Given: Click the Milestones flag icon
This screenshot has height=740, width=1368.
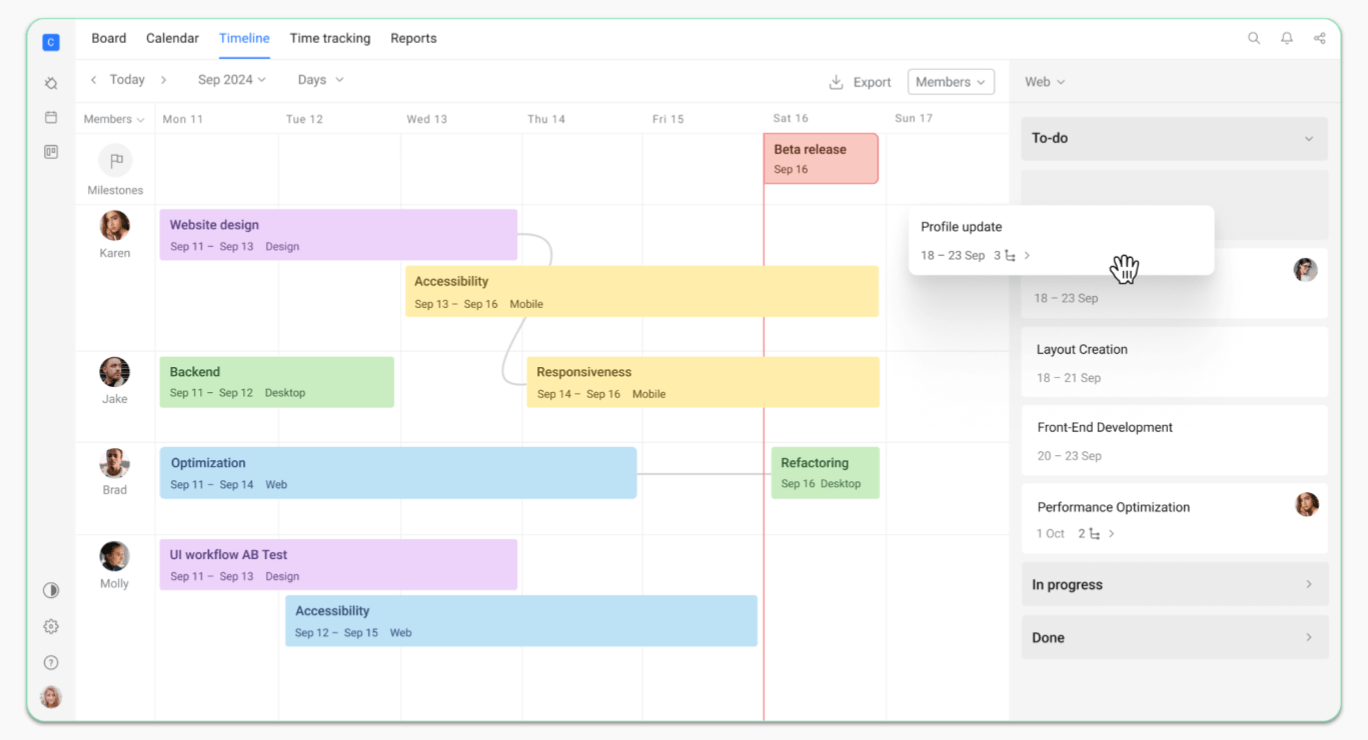Looking at the screenshot, I should pyautogui.click(x=116, y=160).
